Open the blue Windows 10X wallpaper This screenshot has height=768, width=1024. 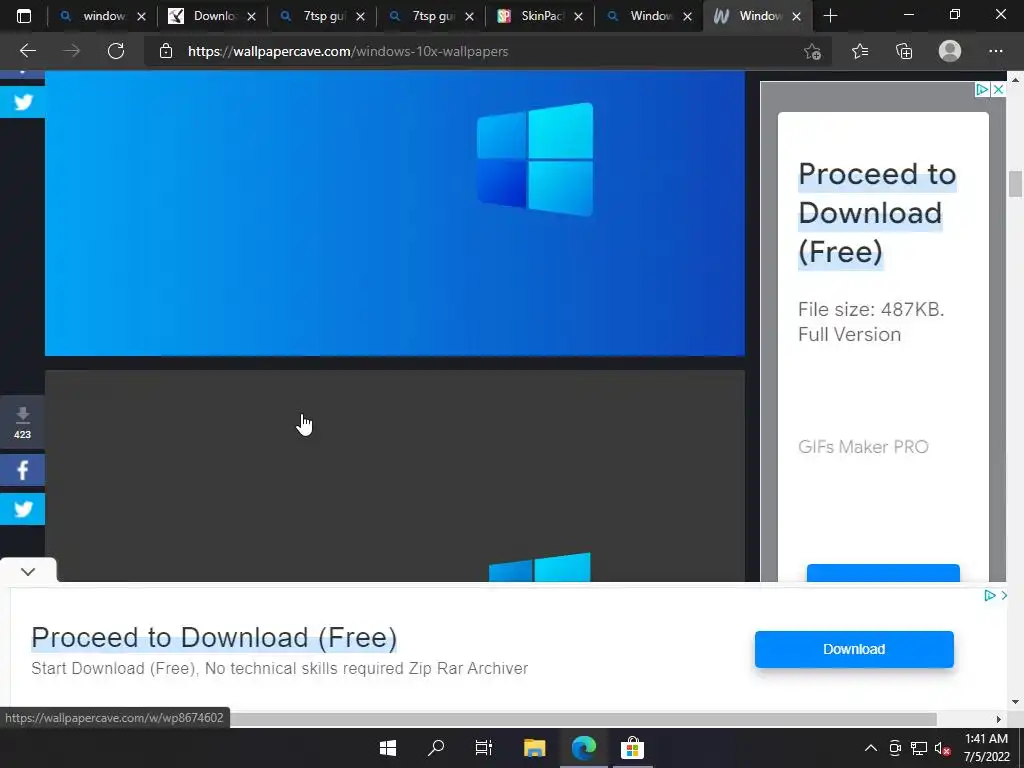tap(394, 213)
